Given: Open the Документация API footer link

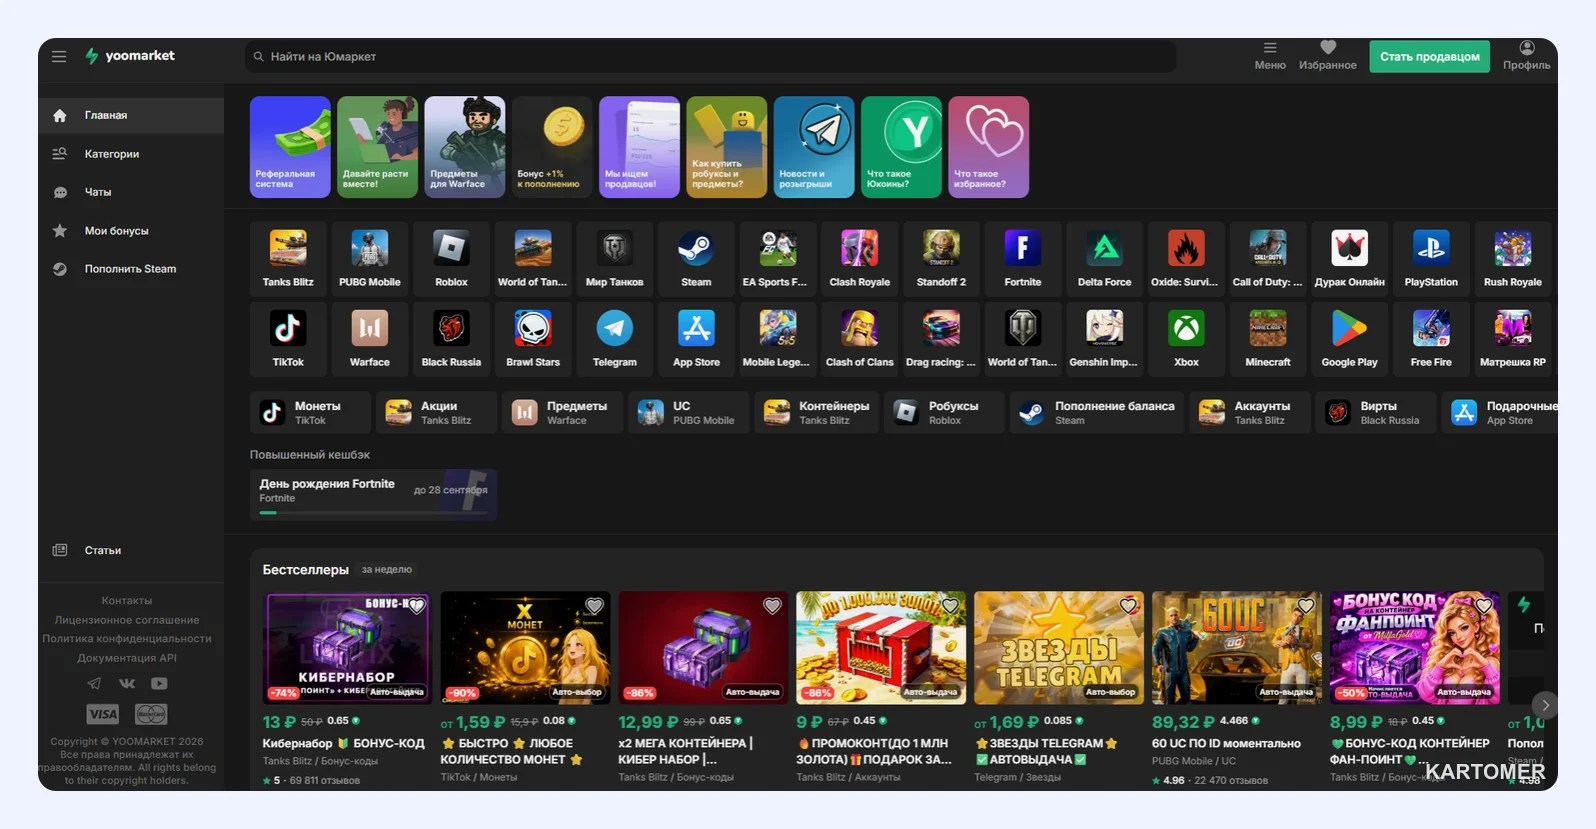Looking at the screenshot, I should point(127,658).
